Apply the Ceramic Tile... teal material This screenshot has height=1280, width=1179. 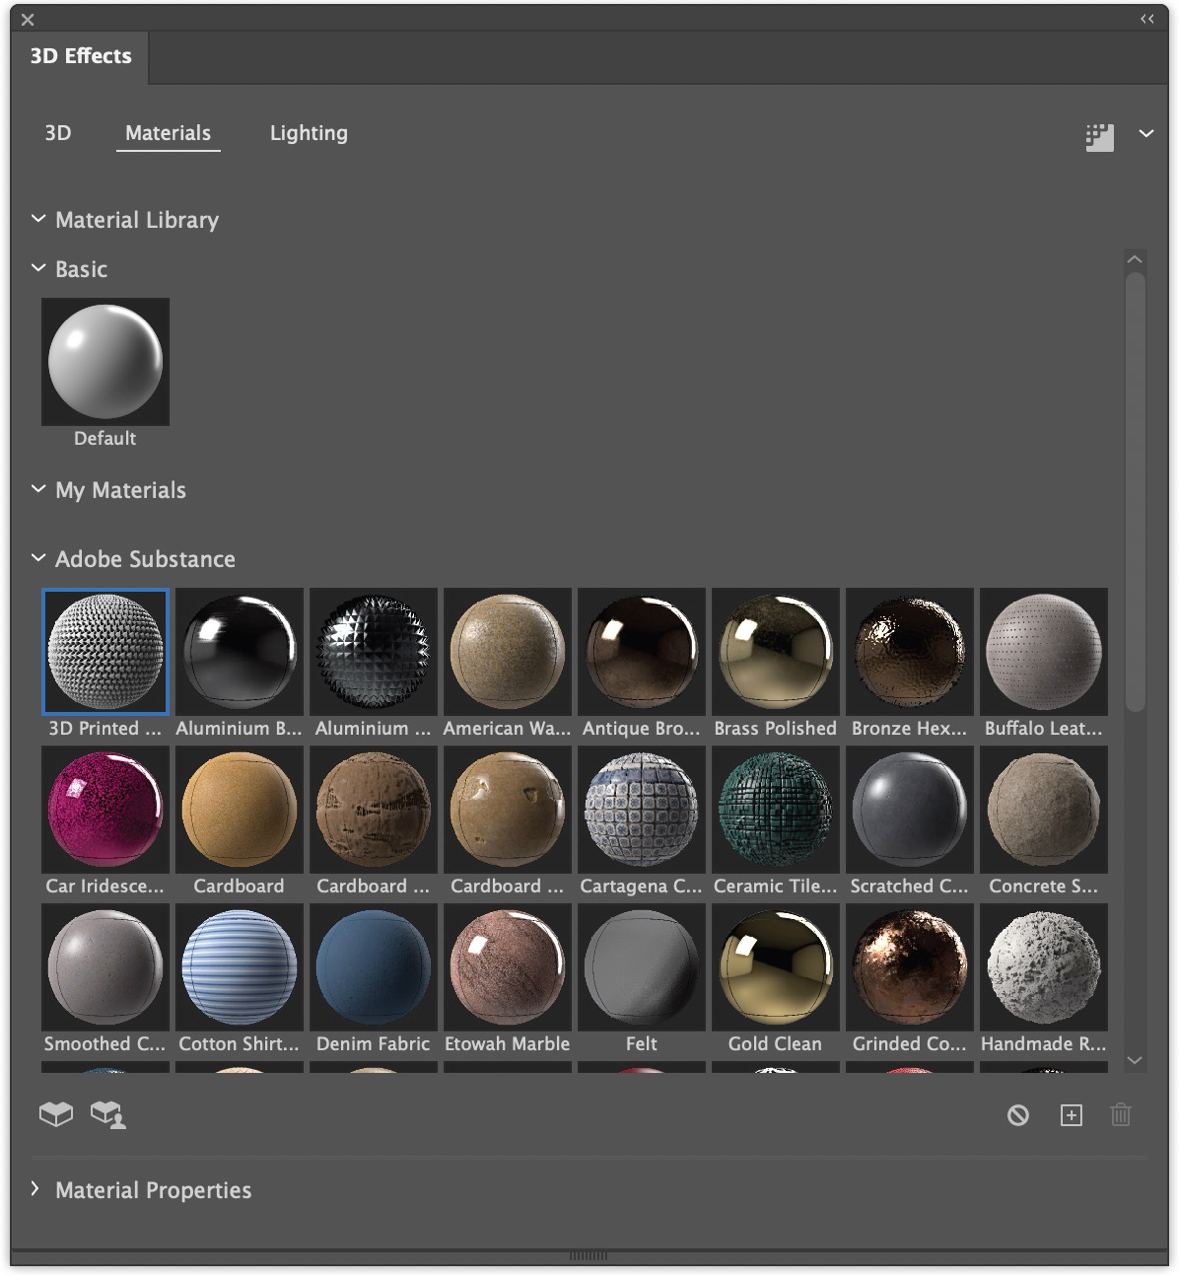tap(775, 809)
